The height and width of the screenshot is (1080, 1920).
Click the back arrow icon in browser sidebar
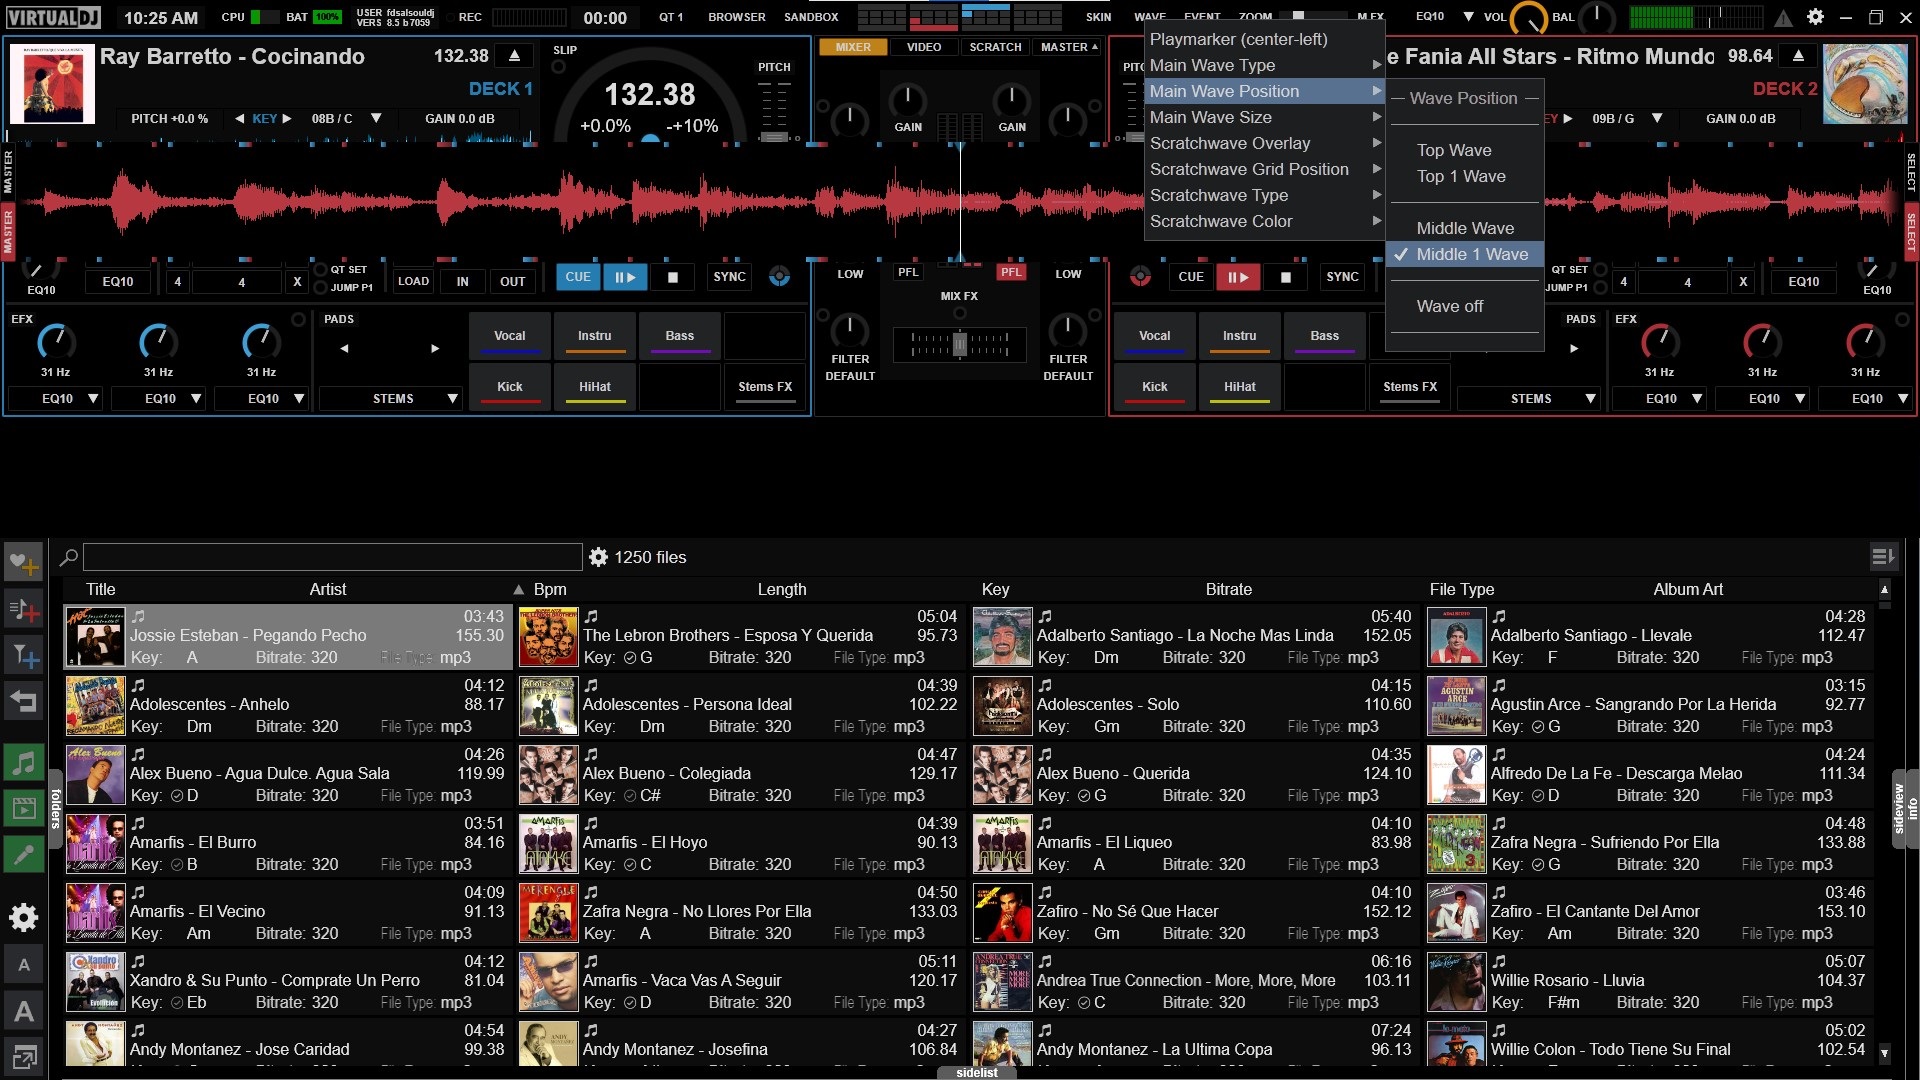23,702
